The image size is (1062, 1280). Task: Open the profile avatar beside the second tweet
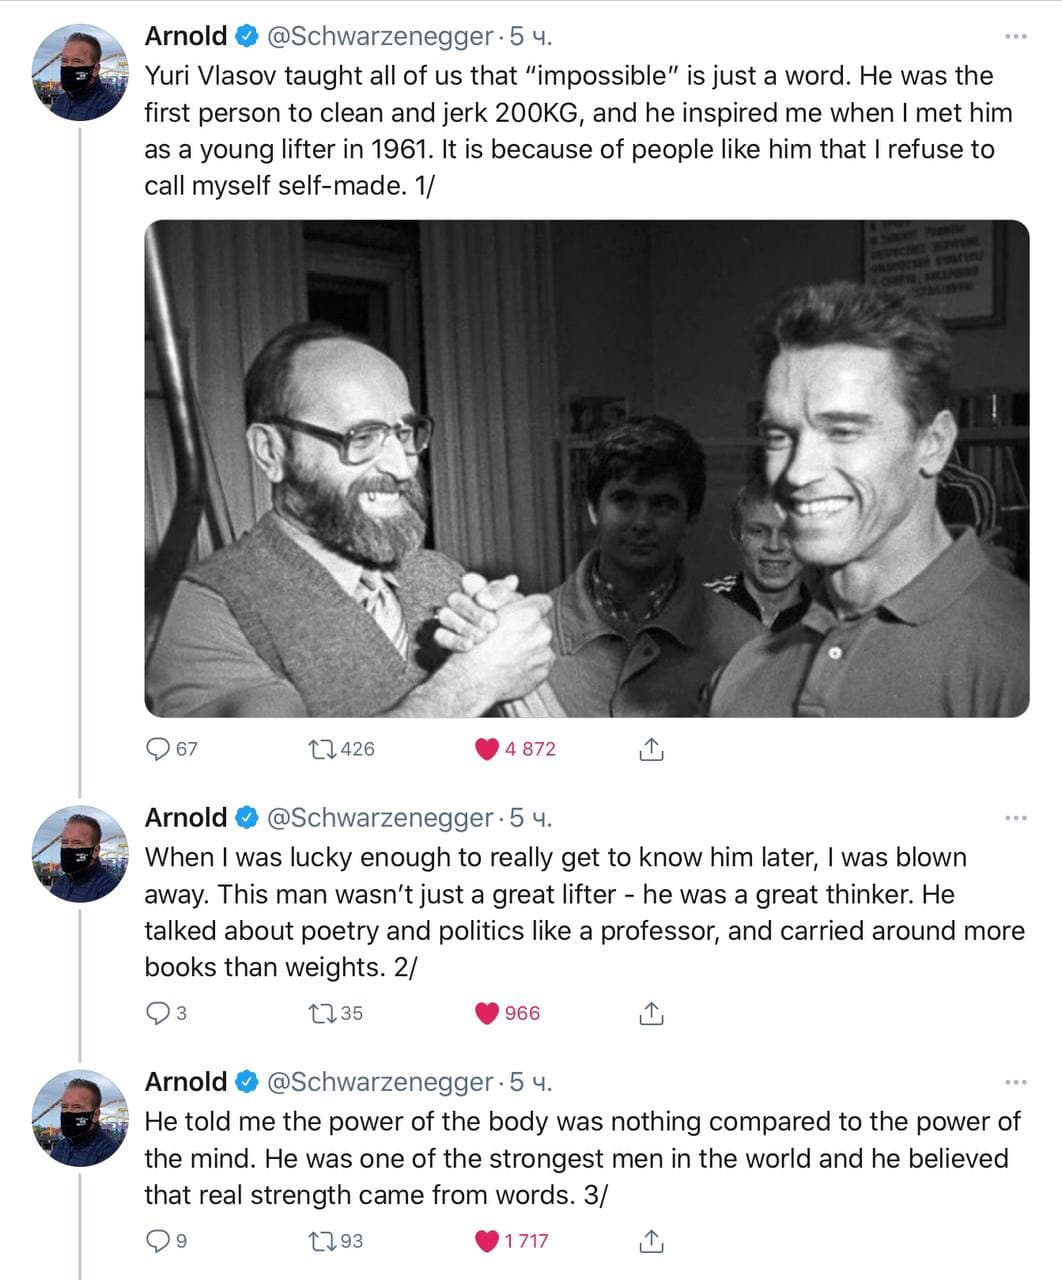point(81,854)
